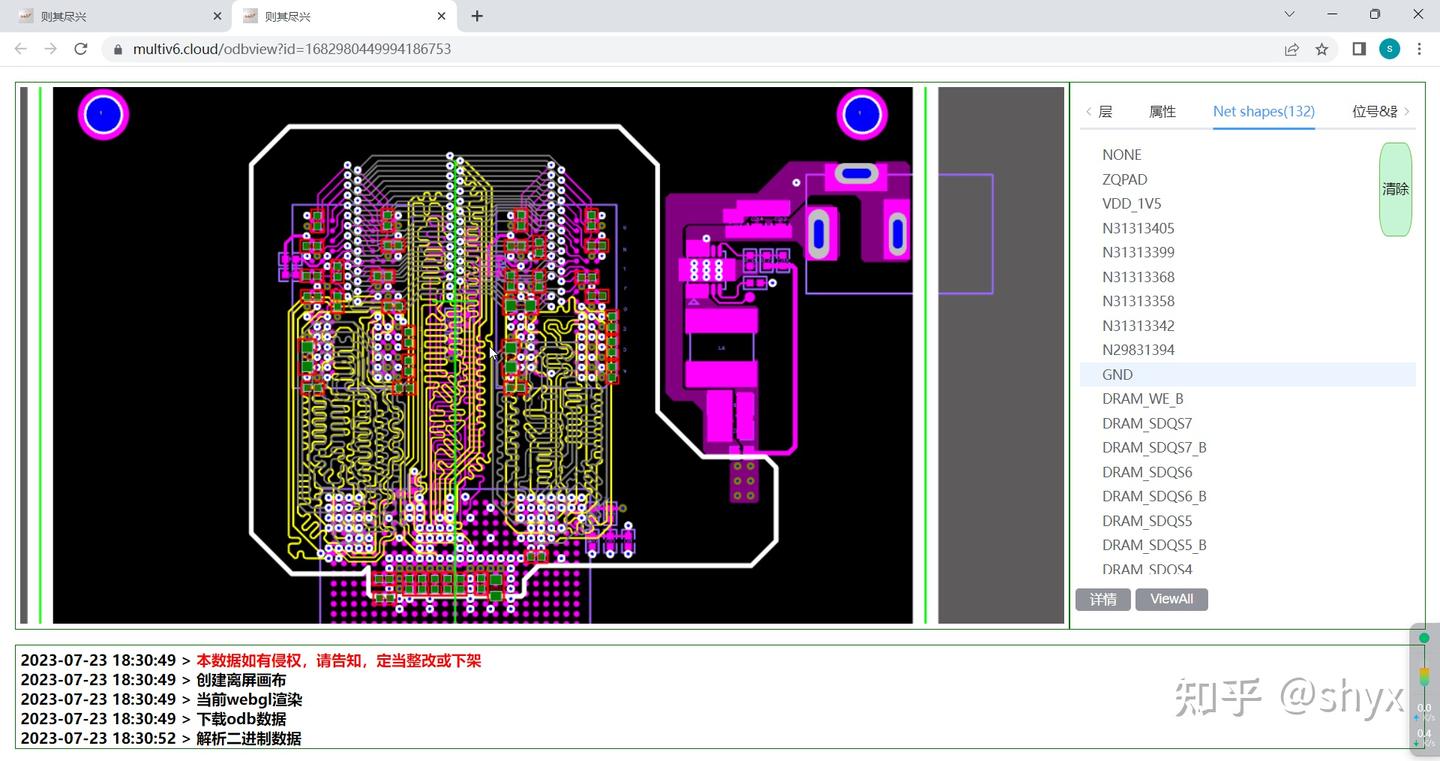Click the share page icon in address bar
1440x761 pixels.
click(1292, 48)
